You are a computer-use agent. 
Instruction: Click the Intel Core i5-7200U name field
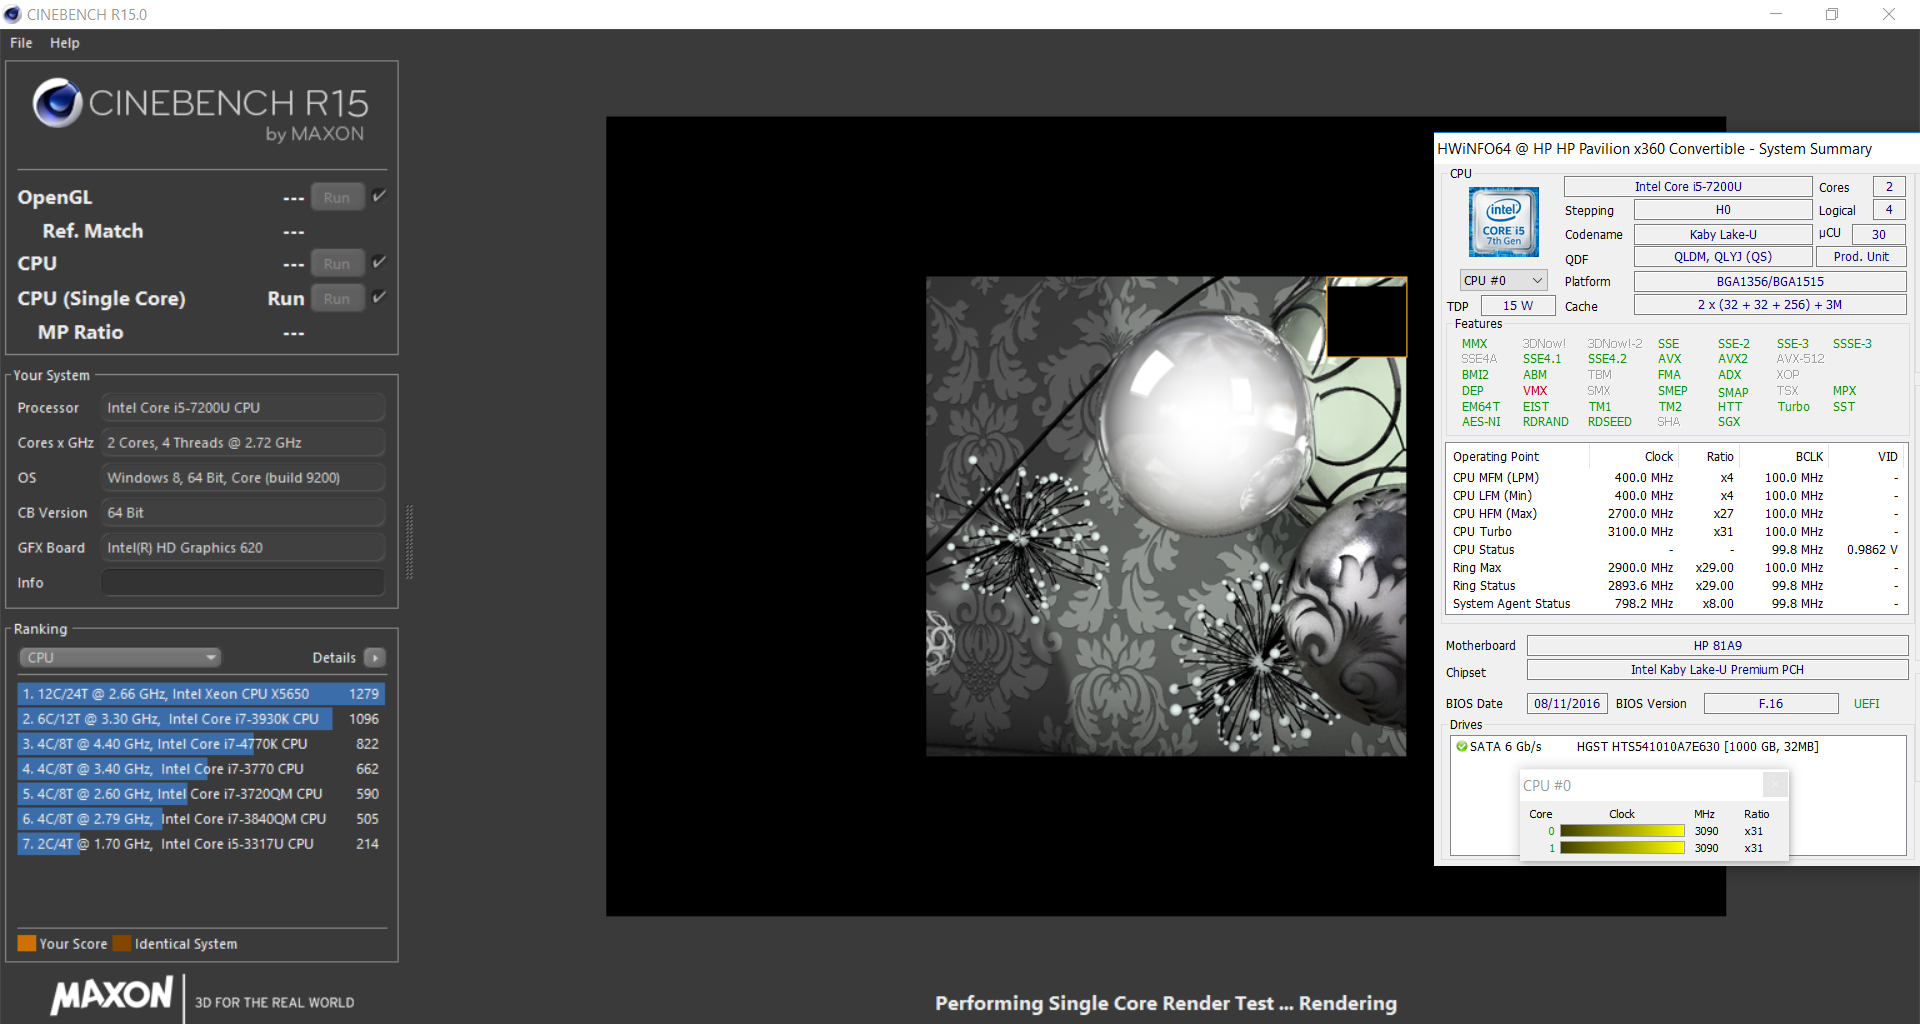coord(1688,187)
